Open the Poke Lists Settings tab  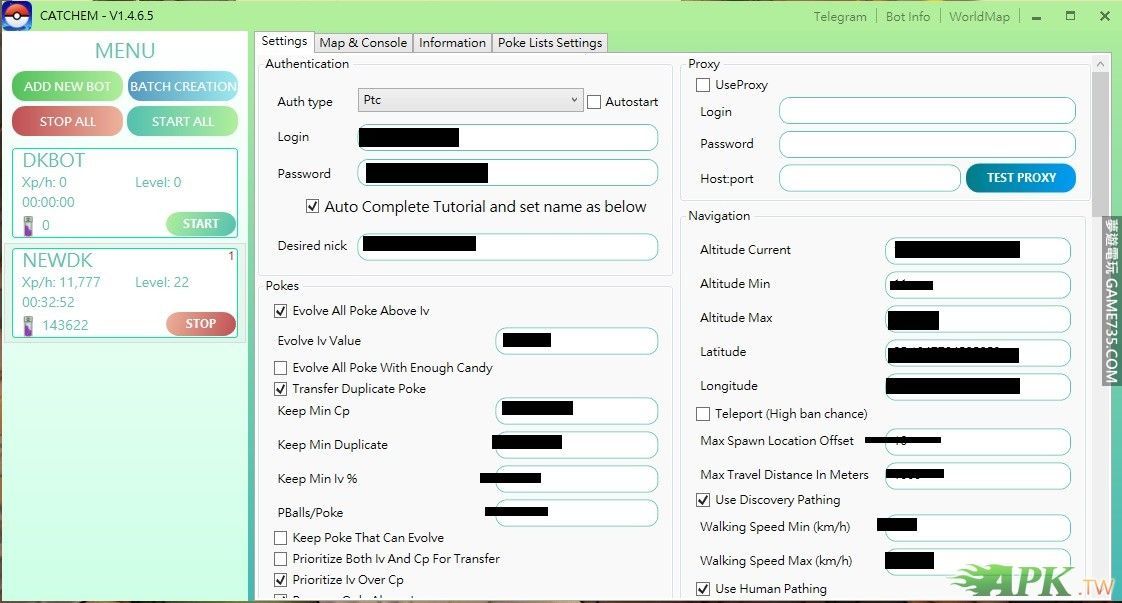pyautogui.click(x=549, y=42)
